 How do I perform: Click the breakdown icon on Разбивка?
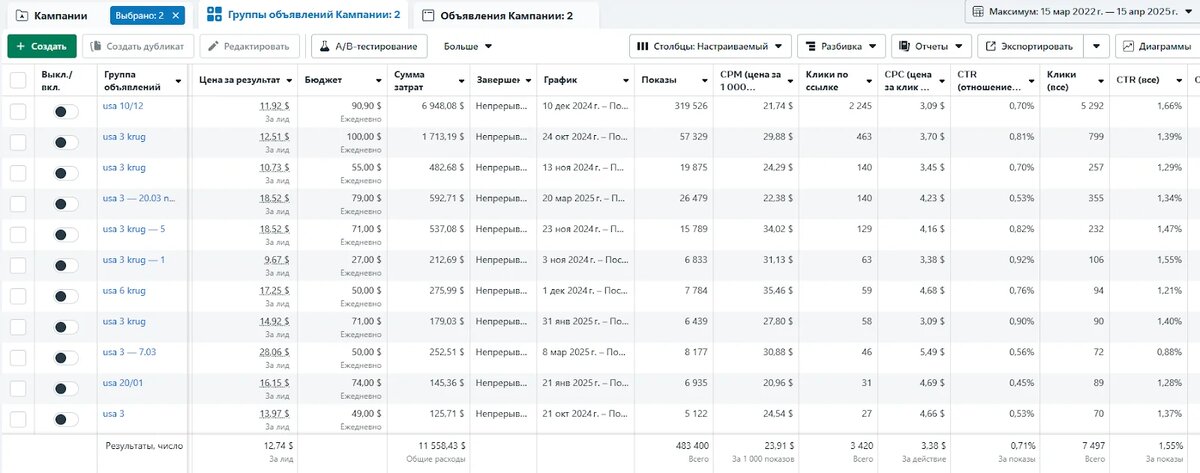[810, 46]
